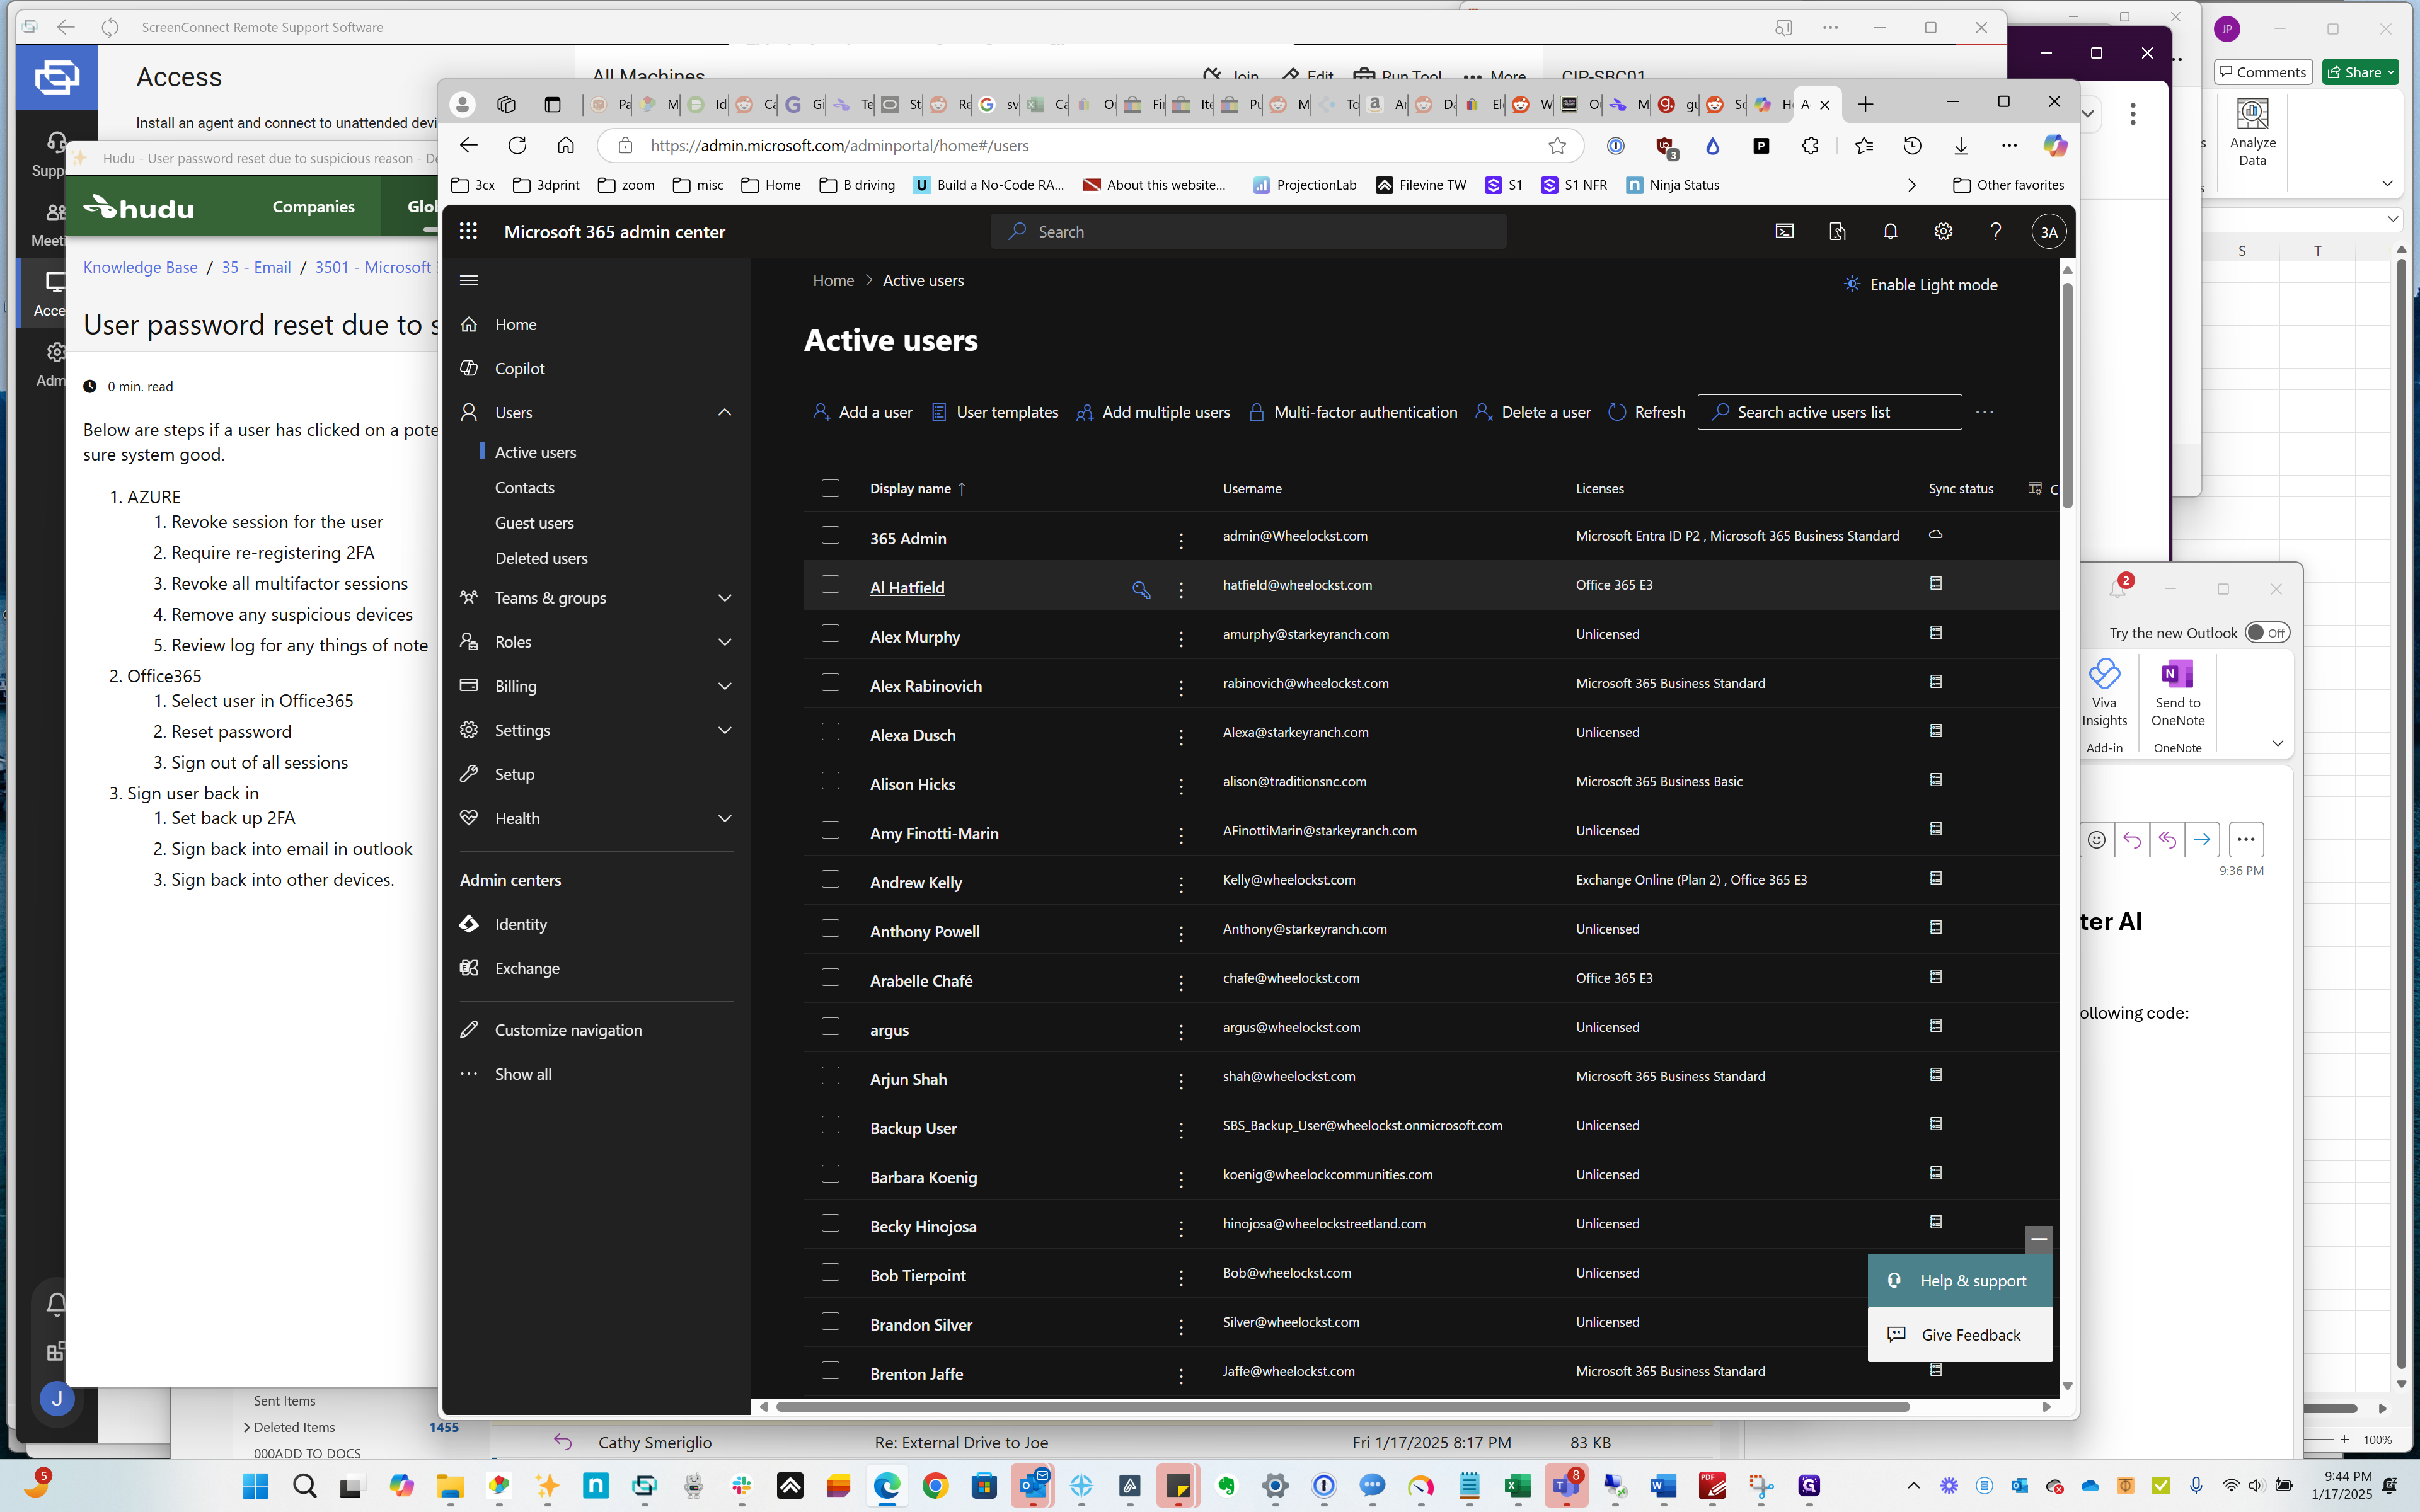The width and height of the screenshot is (2420, 1512).
Task: Open Edge history icon
Action: pos(1912,146)
